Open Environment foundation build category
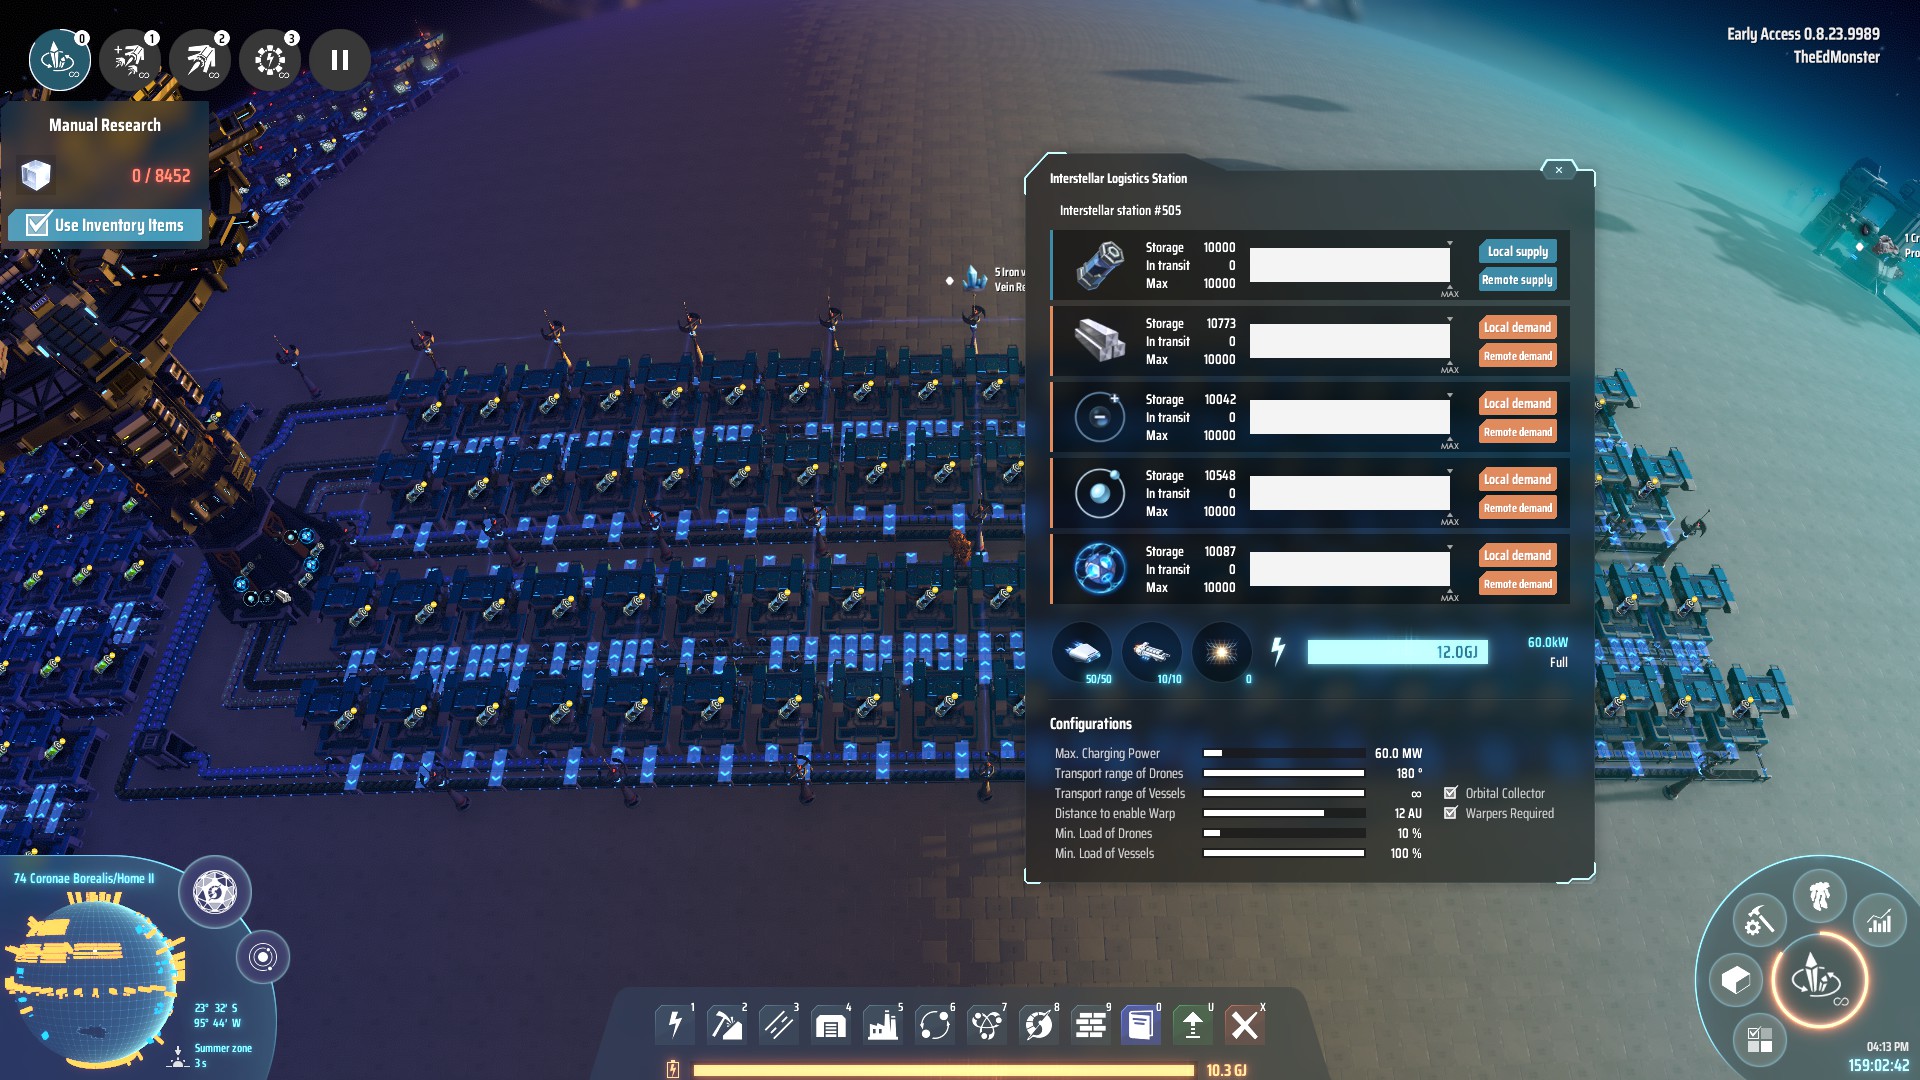 pos(1091,1024)
